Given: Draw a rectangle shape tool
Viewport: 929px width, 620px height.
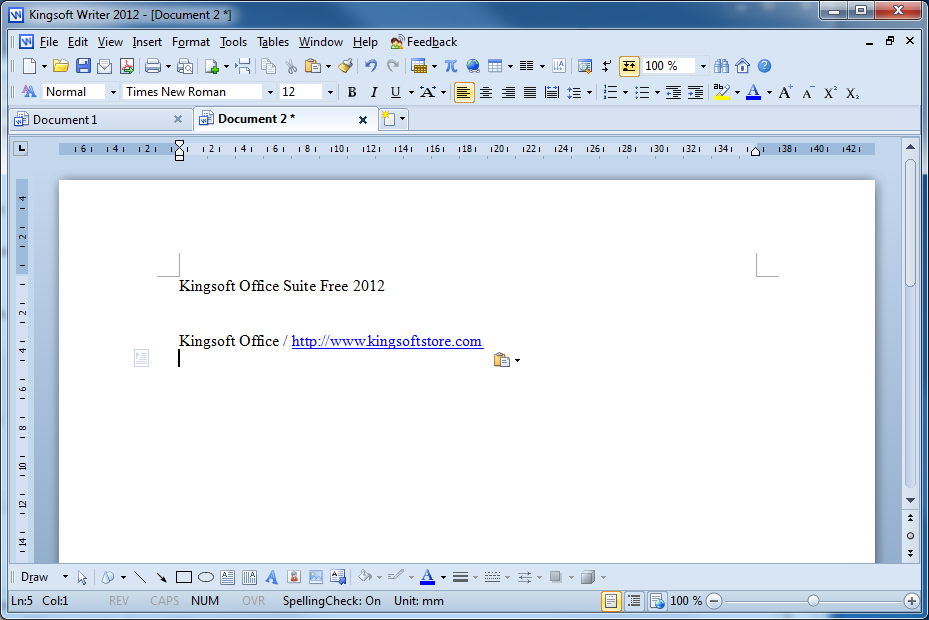Looking at the screenshot, I should pos(184,577).
